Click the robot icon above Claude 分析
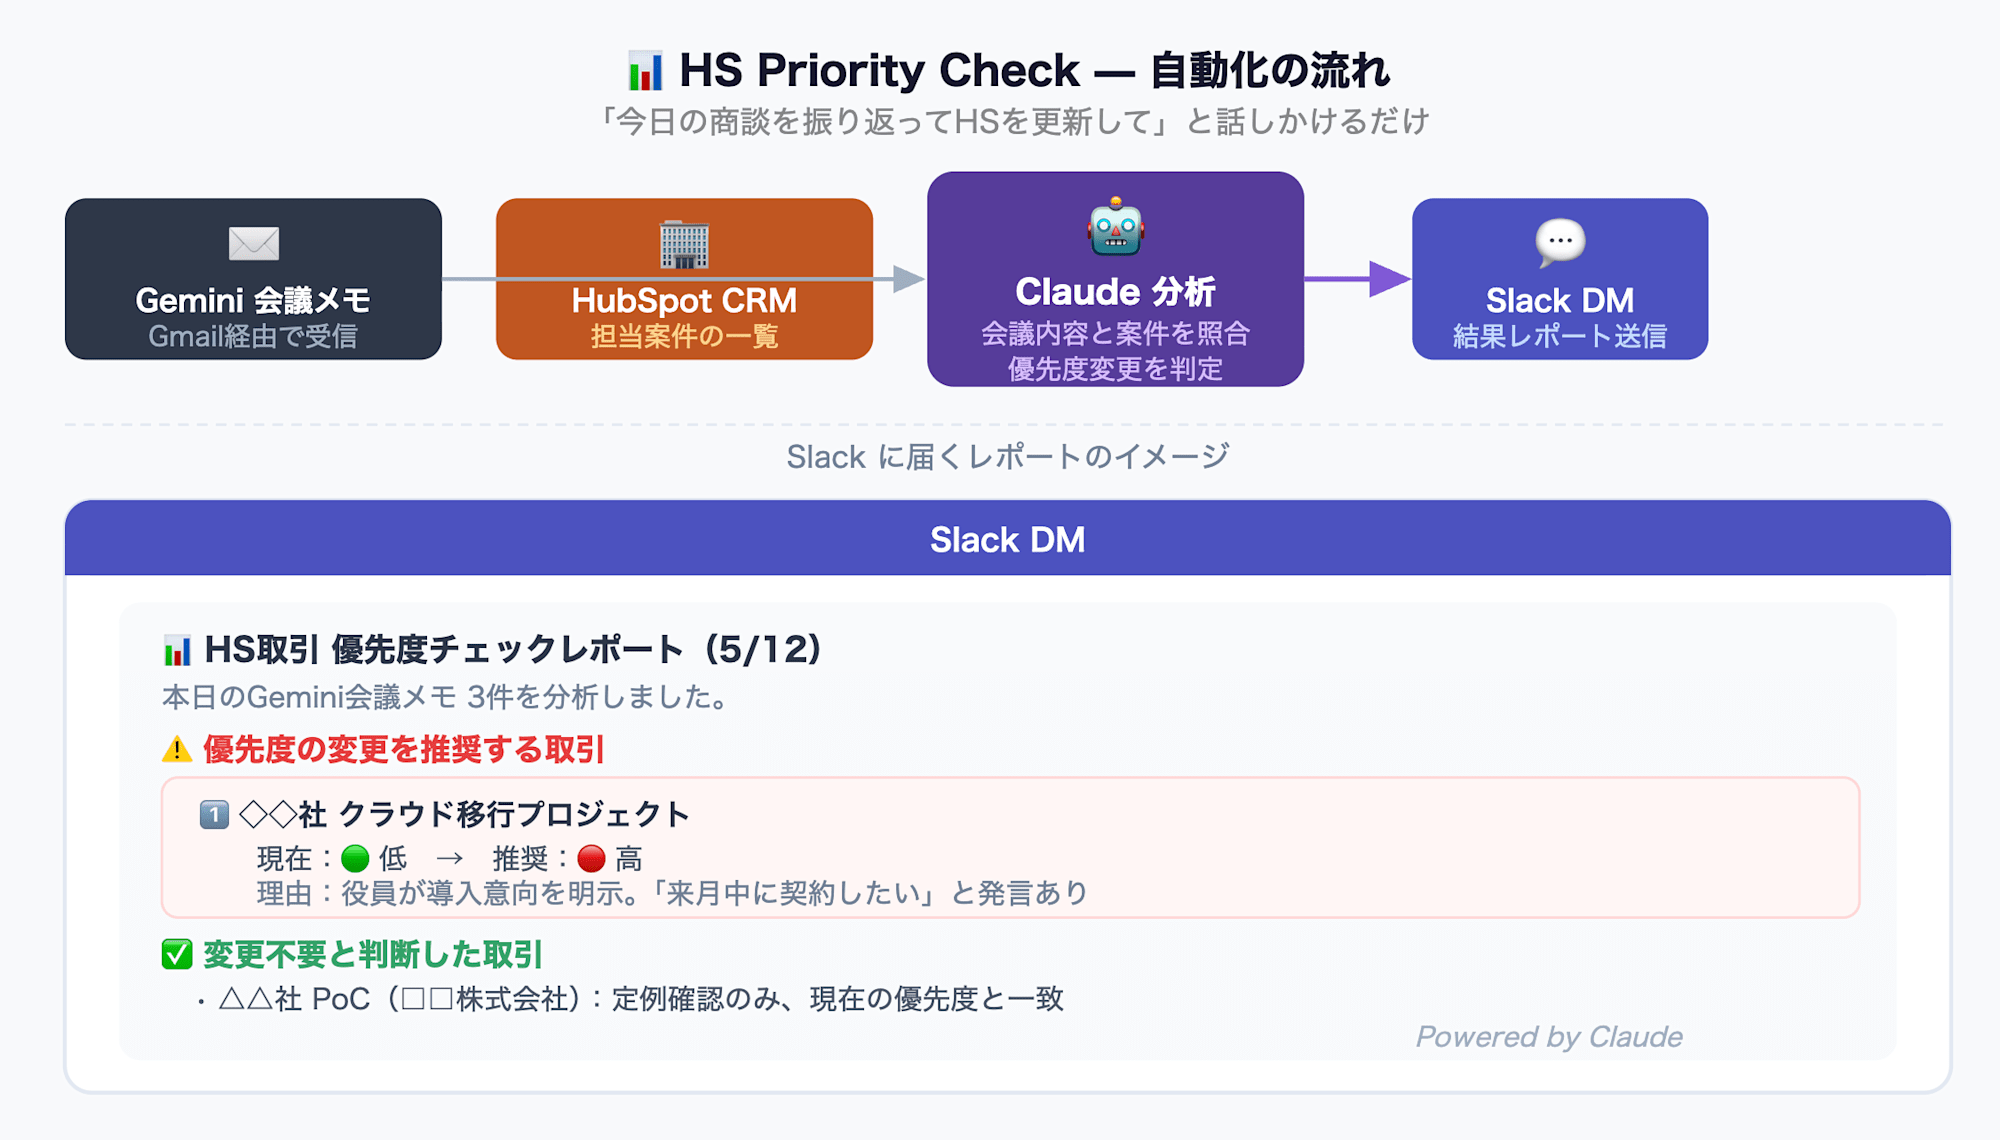This screenshot has height=1140, width=2000. pyautogui.click(x=1116, y=227)
